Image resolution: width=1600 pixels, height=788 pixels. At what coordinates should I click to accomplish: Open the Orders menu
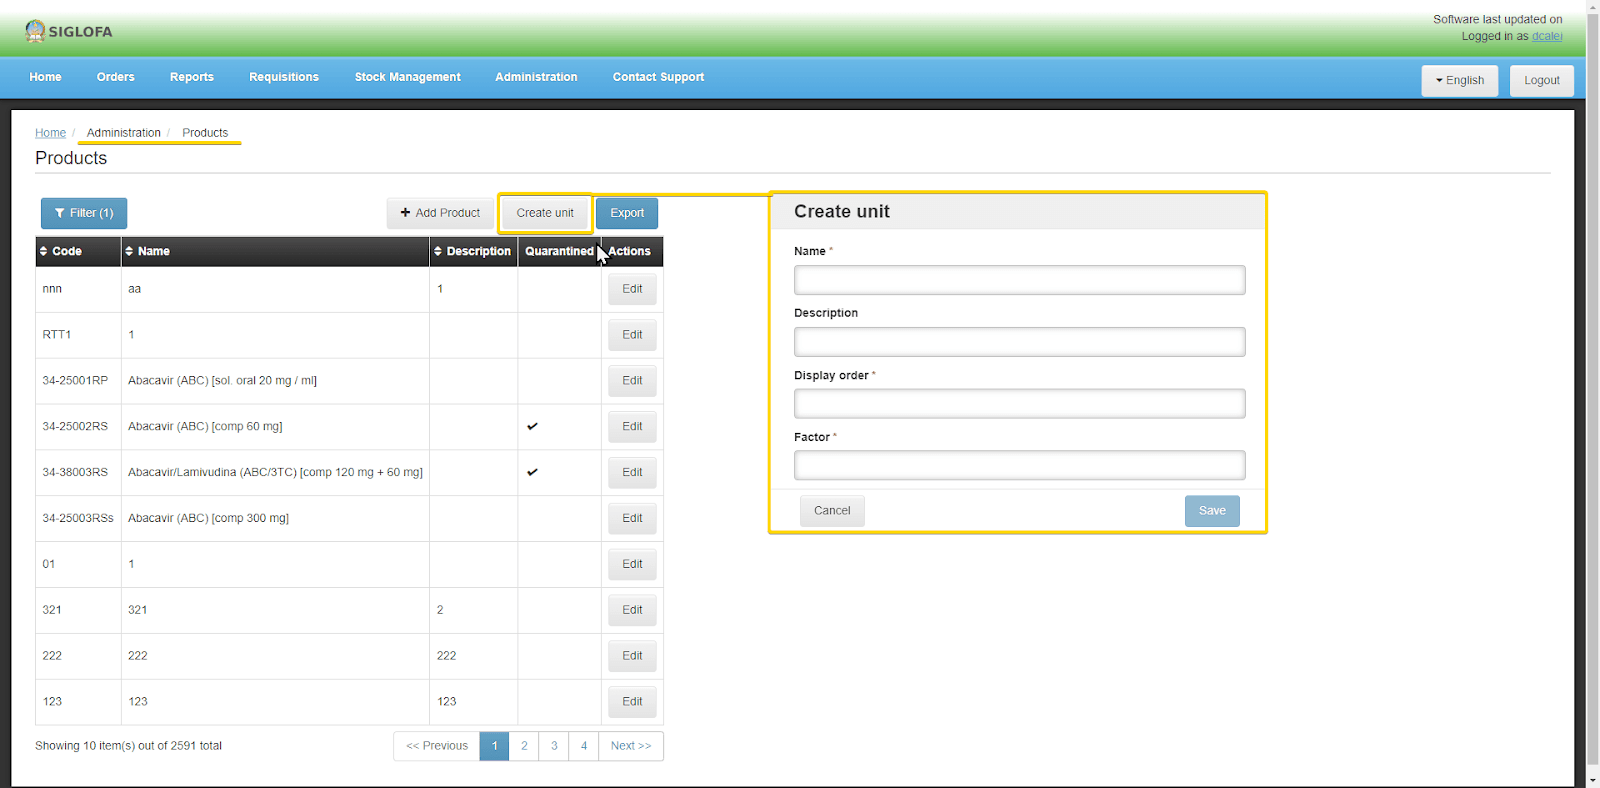(116, 77)
